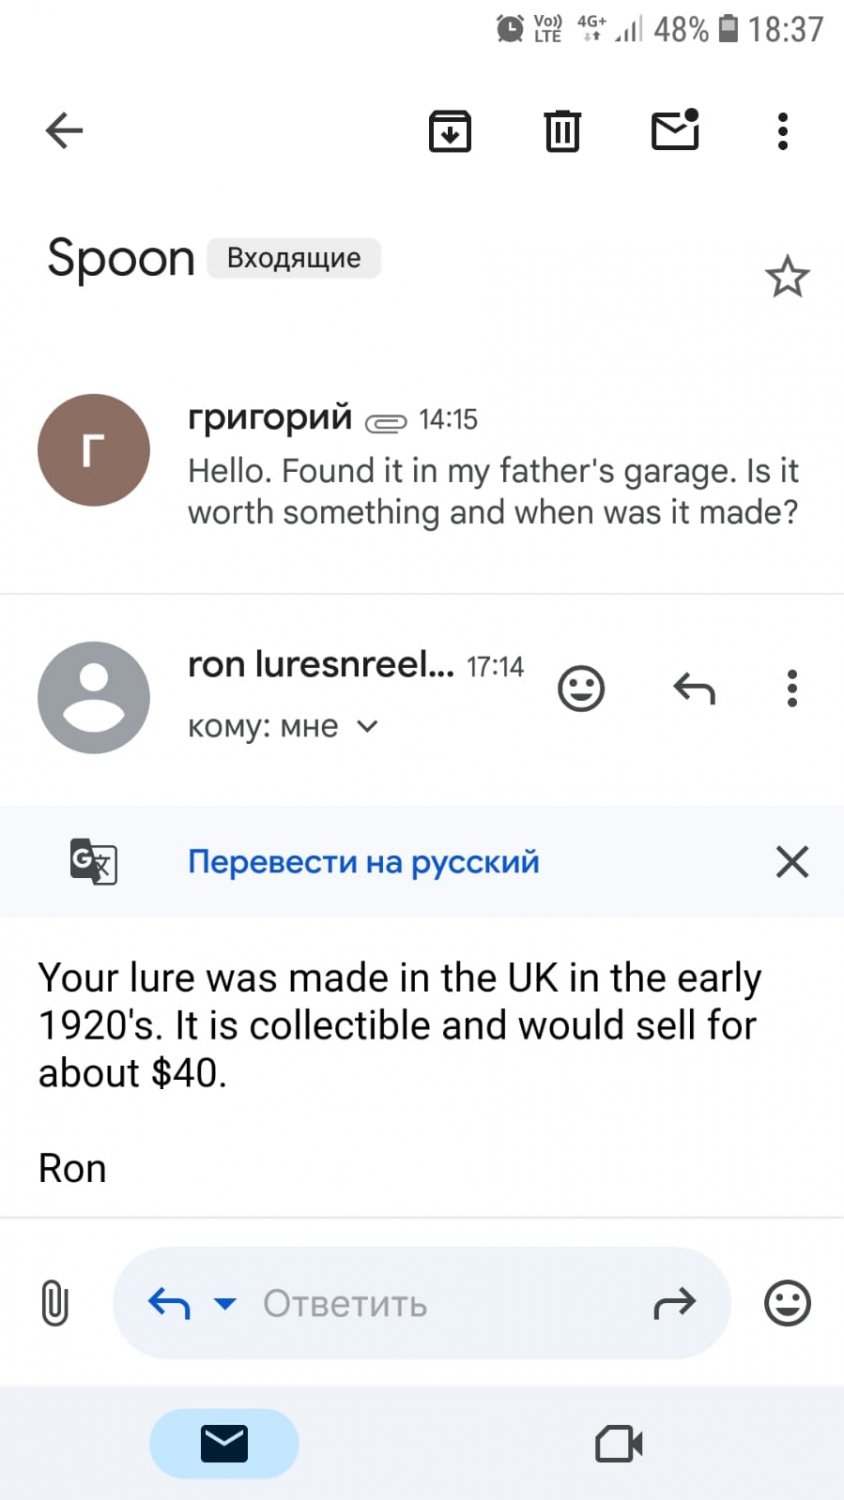Archive this Spoon conversation
This screenshot has height=1500, width=844.
pyautogui.click(x=450, y=131)
